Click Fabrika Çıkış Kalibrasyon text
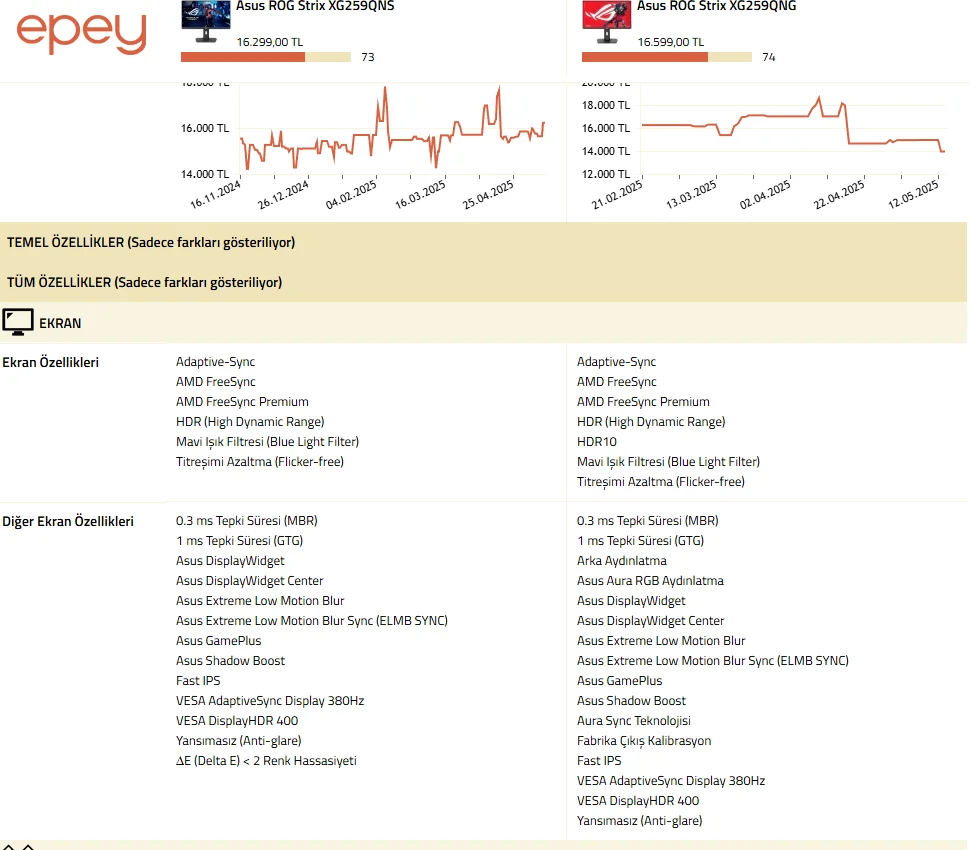Viewport: 970px width, 850px height. pyautogui.click(x=644, y=741)
